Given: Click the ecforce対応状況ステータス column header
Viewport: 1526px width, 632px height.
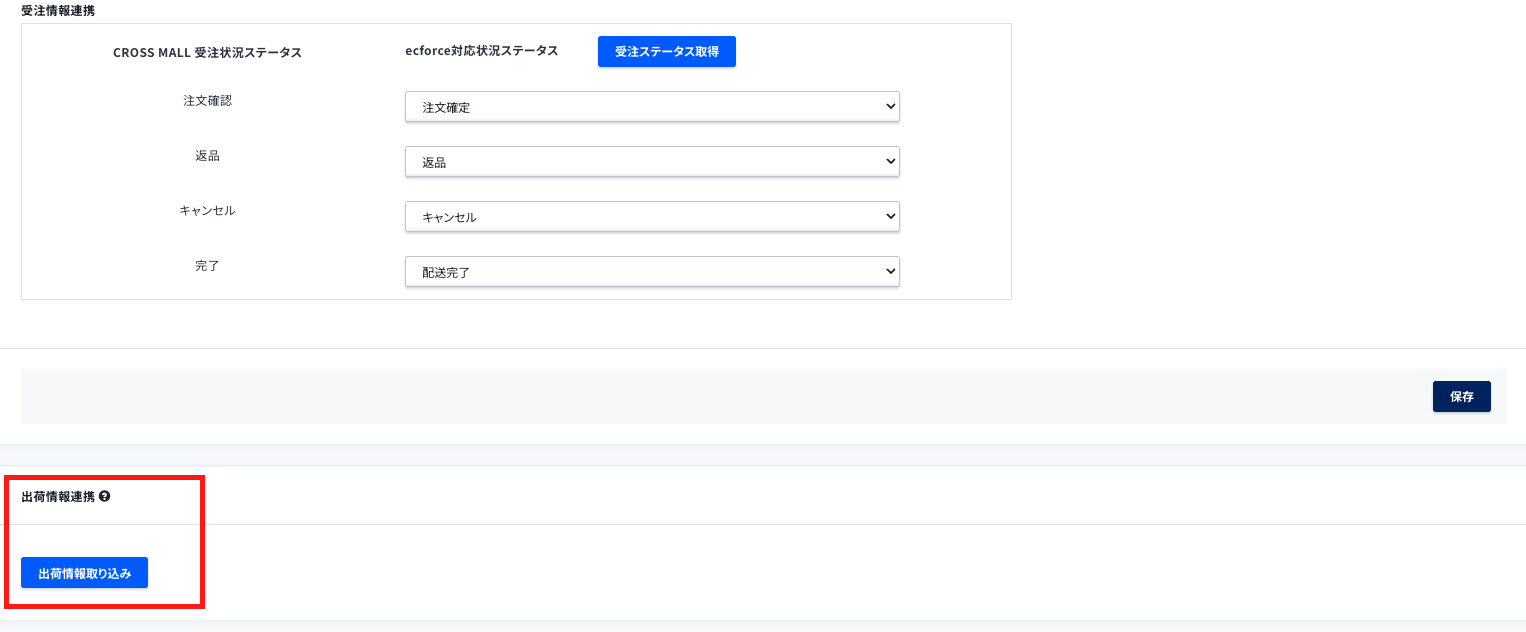Looking at the screenshot, I should (481, 50).
